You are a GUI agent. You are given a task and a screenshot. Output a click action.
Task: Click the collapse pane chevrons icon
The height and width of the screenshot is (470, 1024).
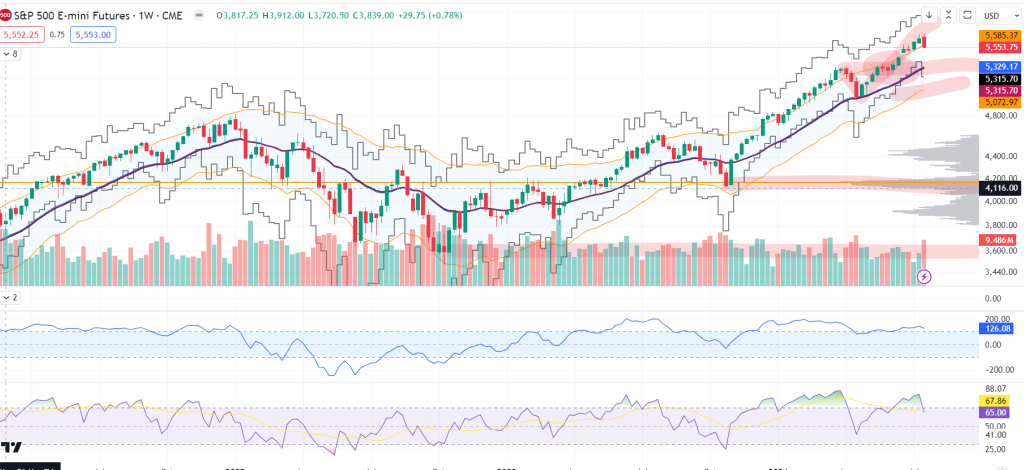click(x=948, y=15)
